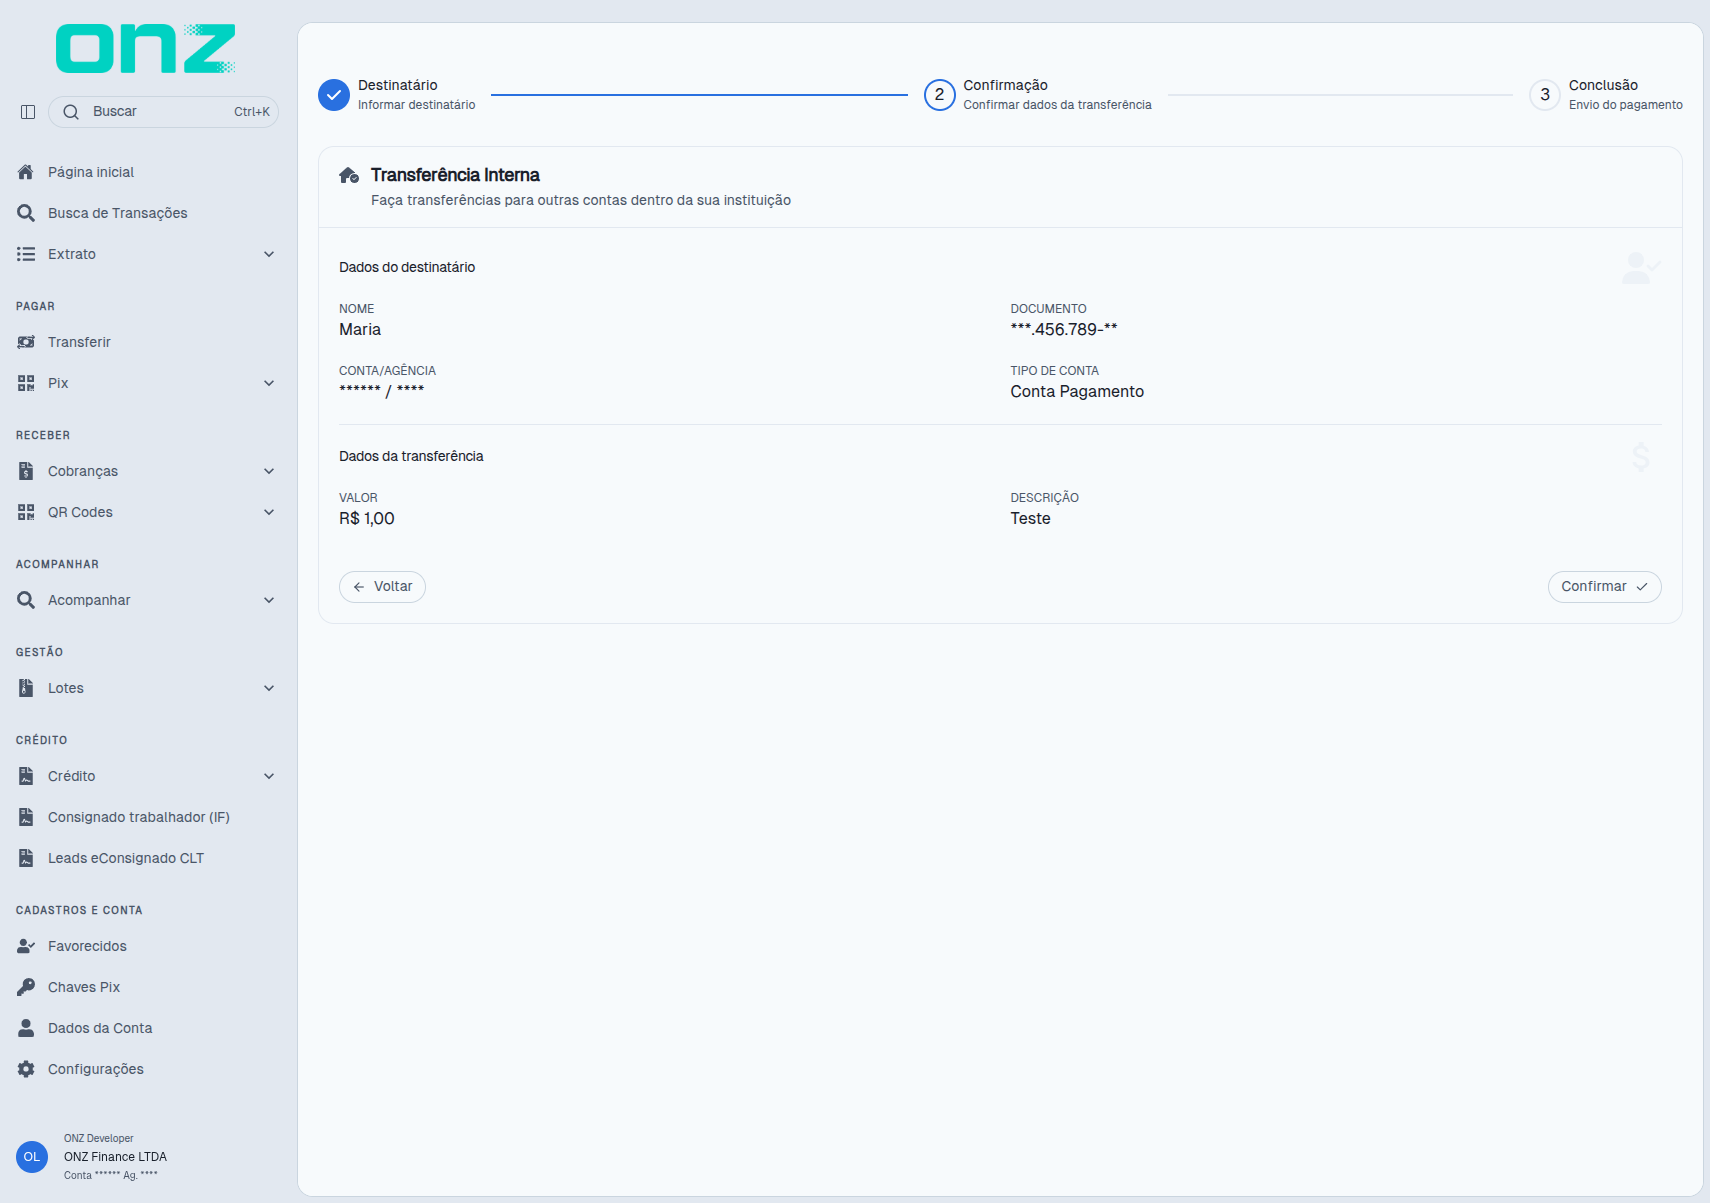Click the Busca de Transações magnifier icon
This screenshot has width=1710, height=1203.
pyautogui.click(x=26, y=213)
